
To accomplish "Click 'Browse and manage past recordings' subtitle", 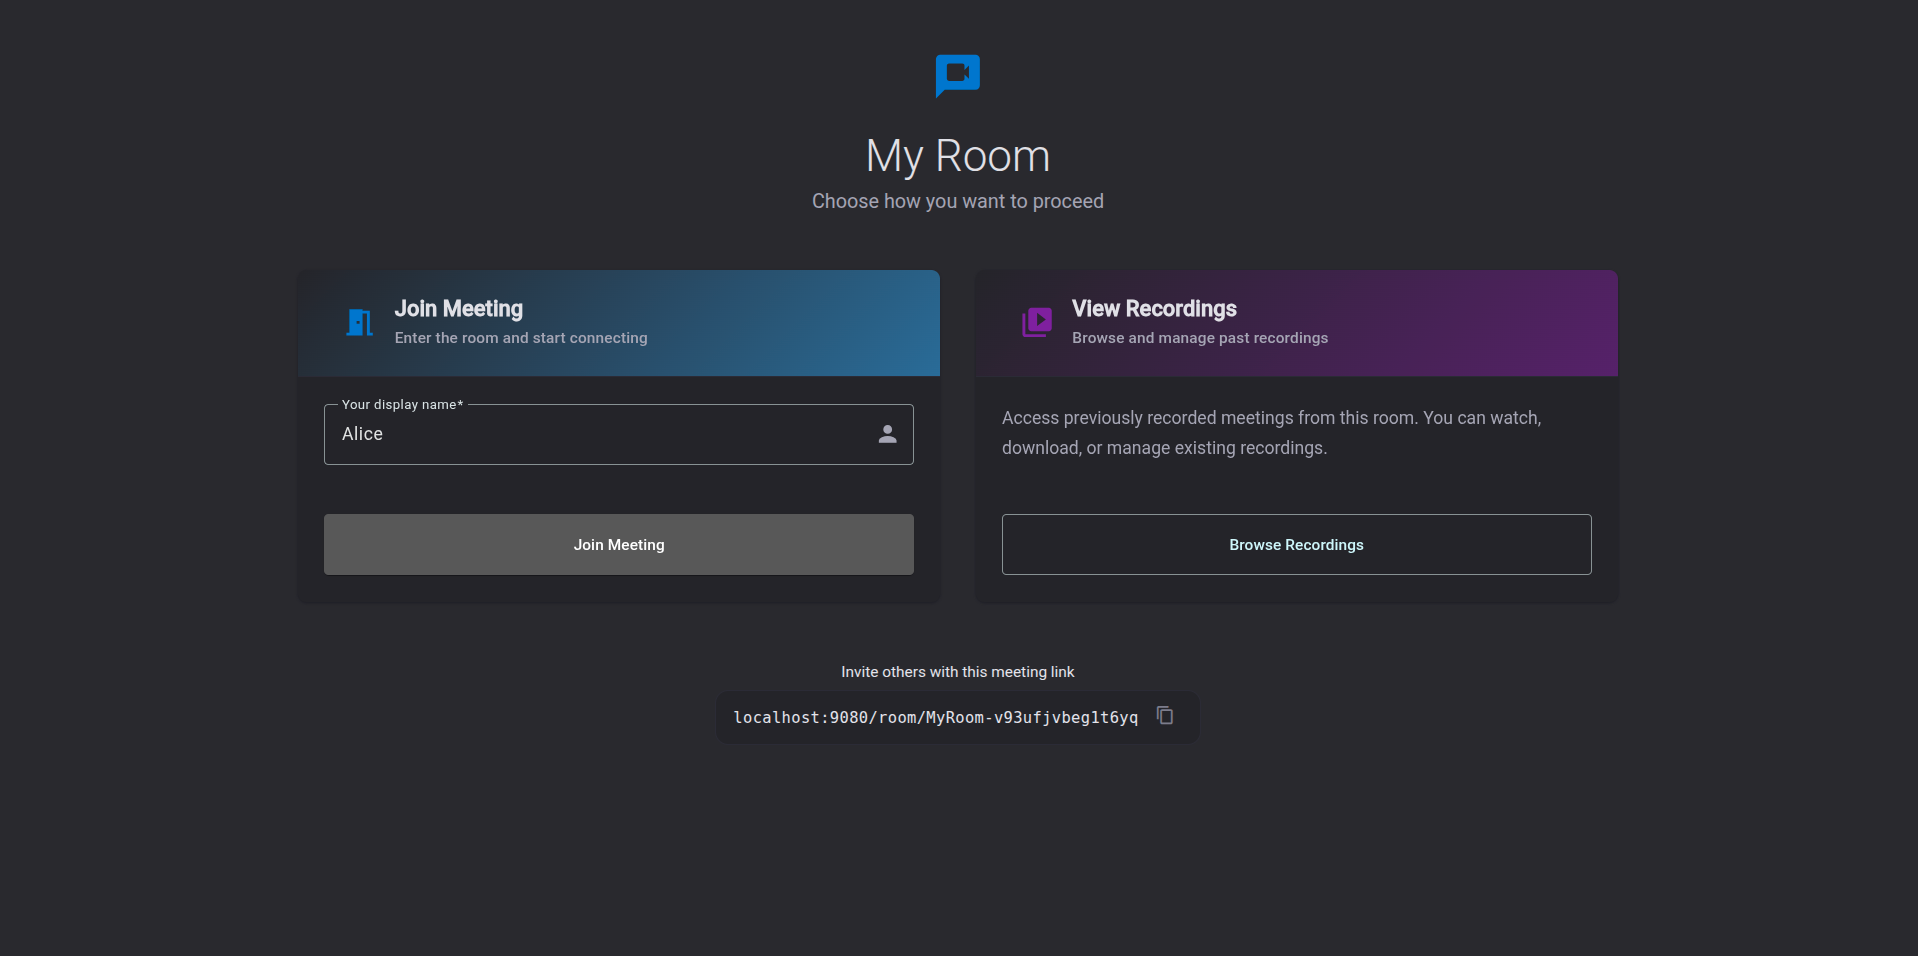I will [x=1200, y=338].
